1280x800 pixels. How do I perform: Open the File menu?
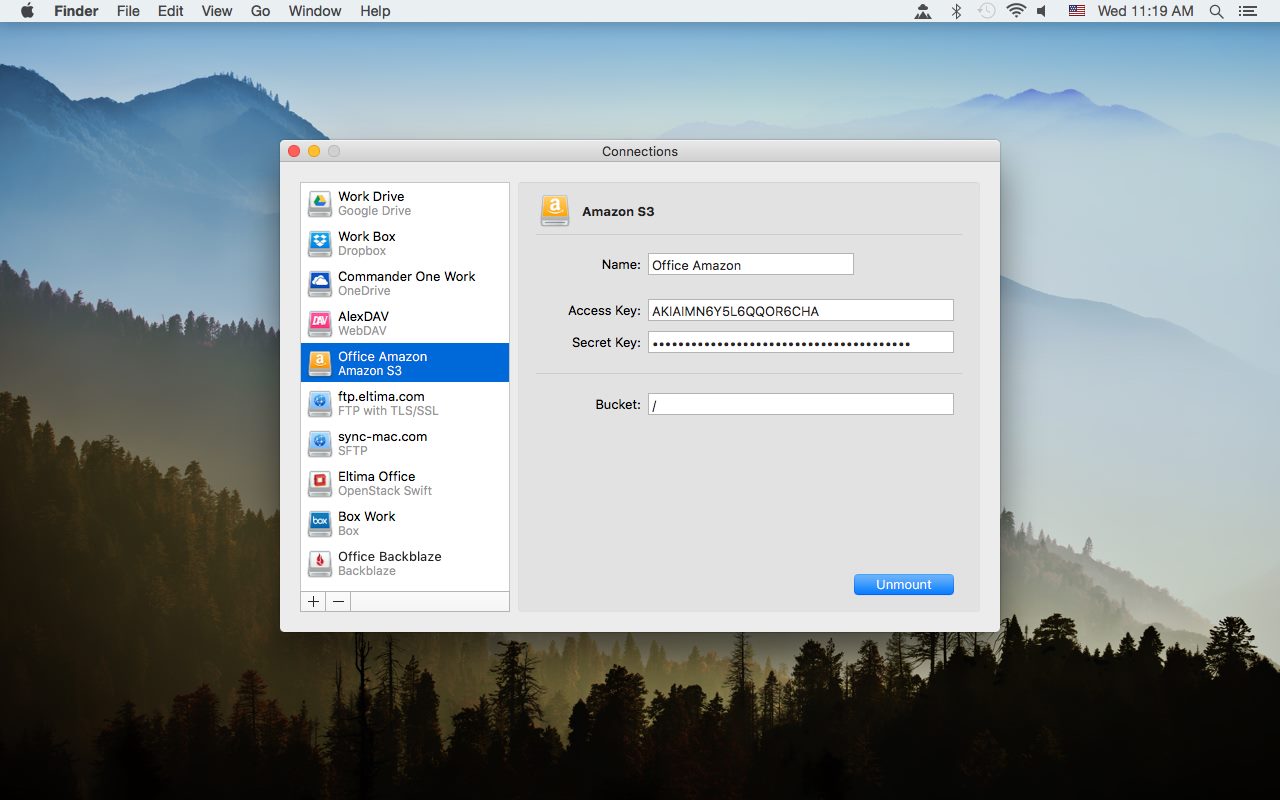[128, 11]
